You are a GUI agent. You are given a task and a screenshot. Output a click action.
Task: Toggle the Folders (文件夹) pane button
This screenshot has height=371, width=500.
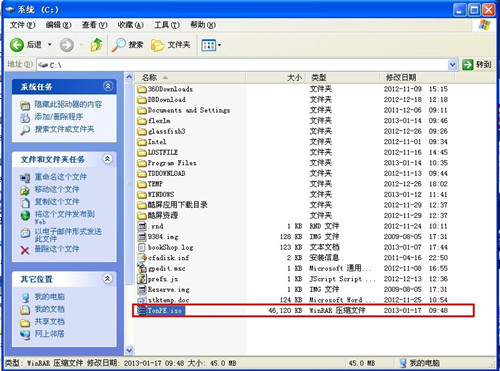coord(170,45)
